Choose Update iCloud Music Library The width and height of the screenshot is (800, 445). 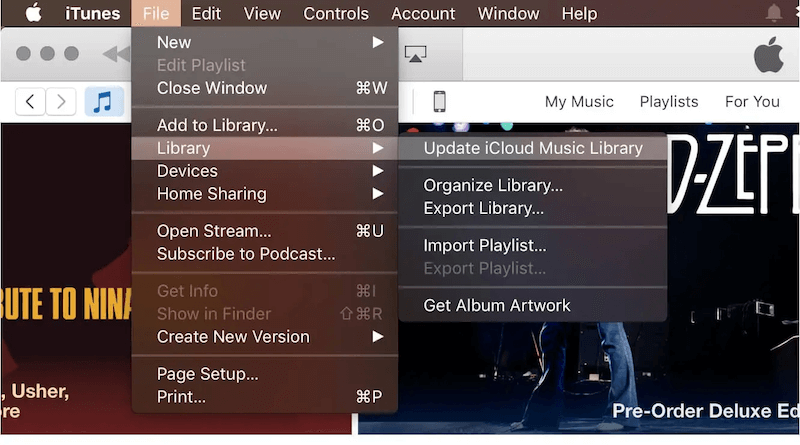tap(532, 148)
